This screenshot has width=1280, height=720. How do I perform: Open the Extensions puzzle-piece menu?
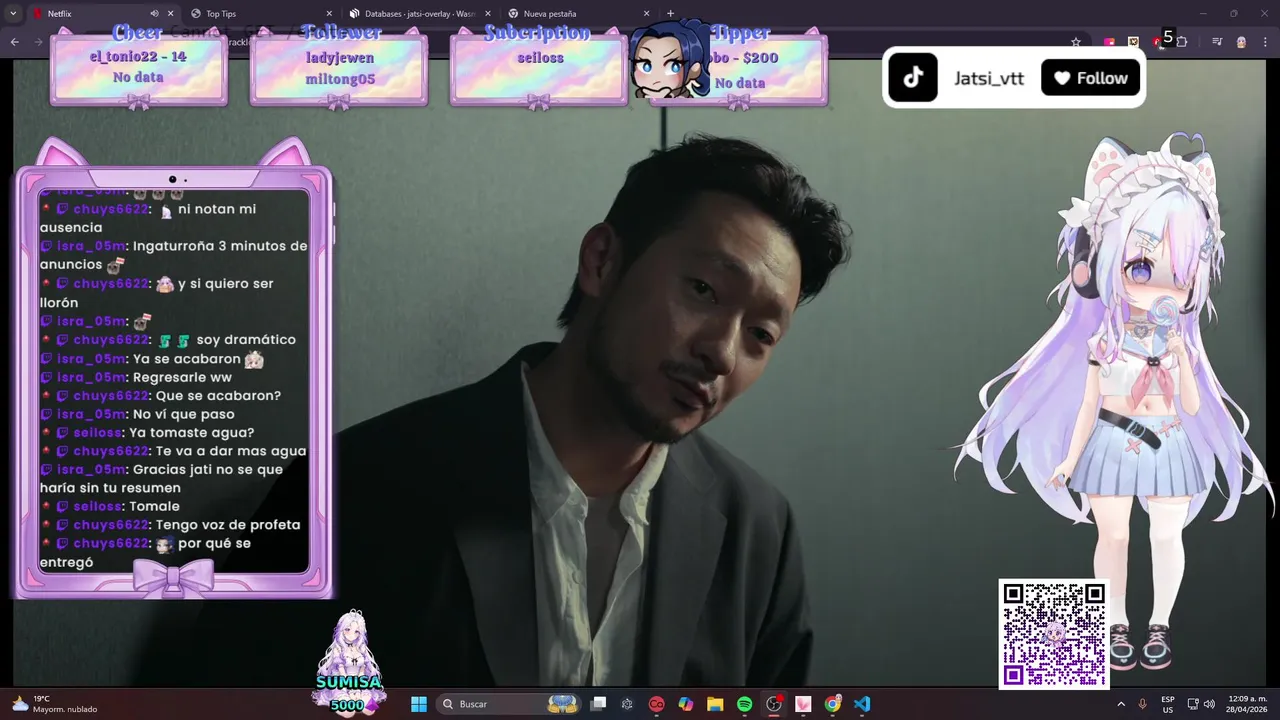point(1182,42)
